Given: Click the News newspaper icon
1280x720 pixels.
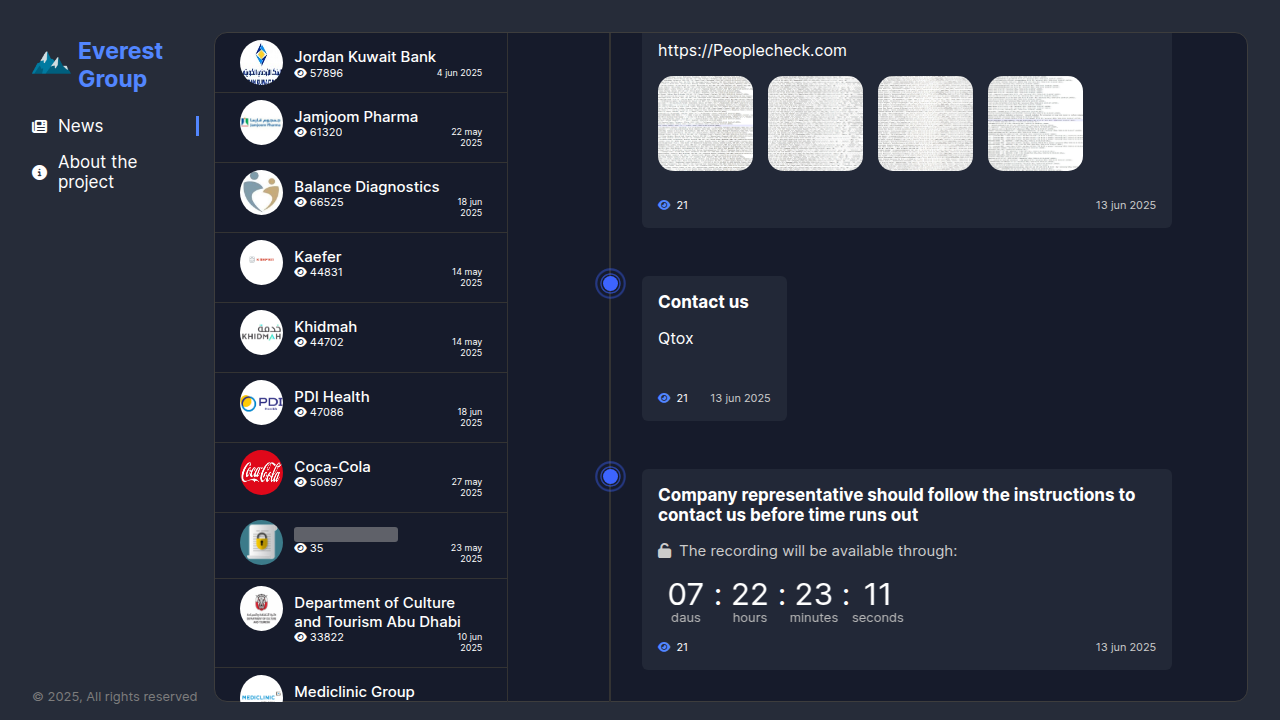Looking at the screenshot, I should (x=39, y=126).
